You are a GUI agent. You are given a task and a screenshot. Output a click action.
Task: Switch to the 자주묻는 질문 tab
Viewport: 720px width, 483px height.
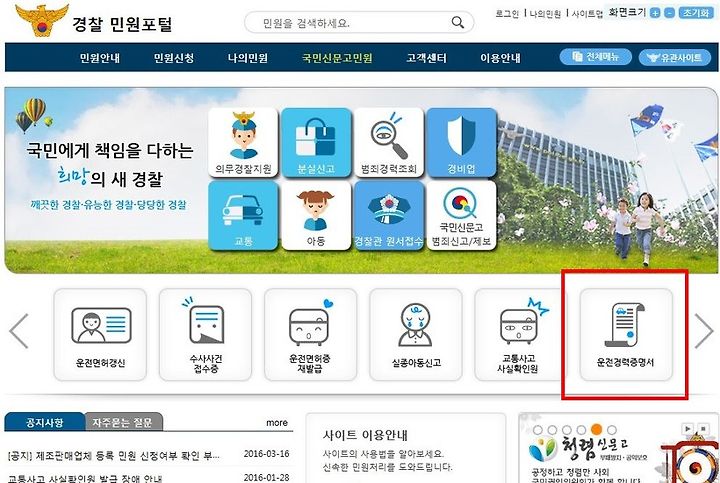pyautogui.click(x=123, y=422)
